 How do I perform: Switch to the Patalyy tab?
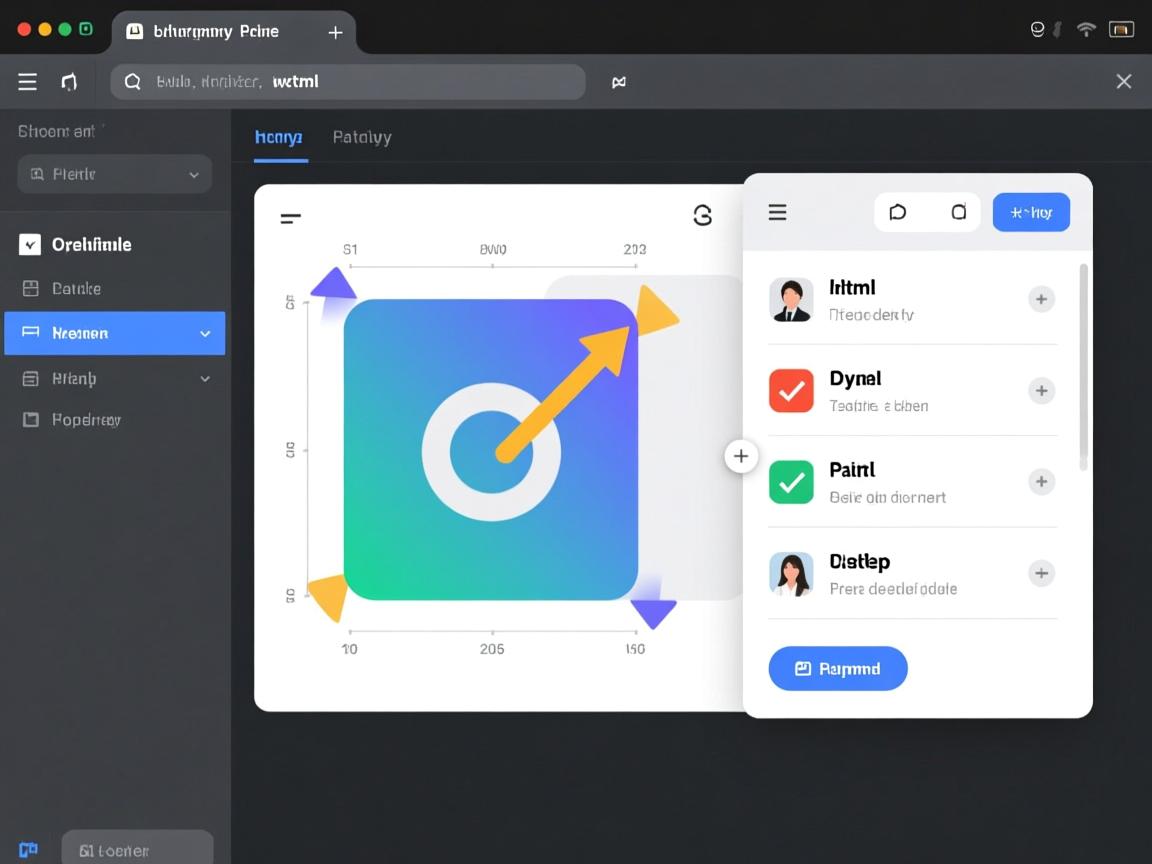point(362,137)
